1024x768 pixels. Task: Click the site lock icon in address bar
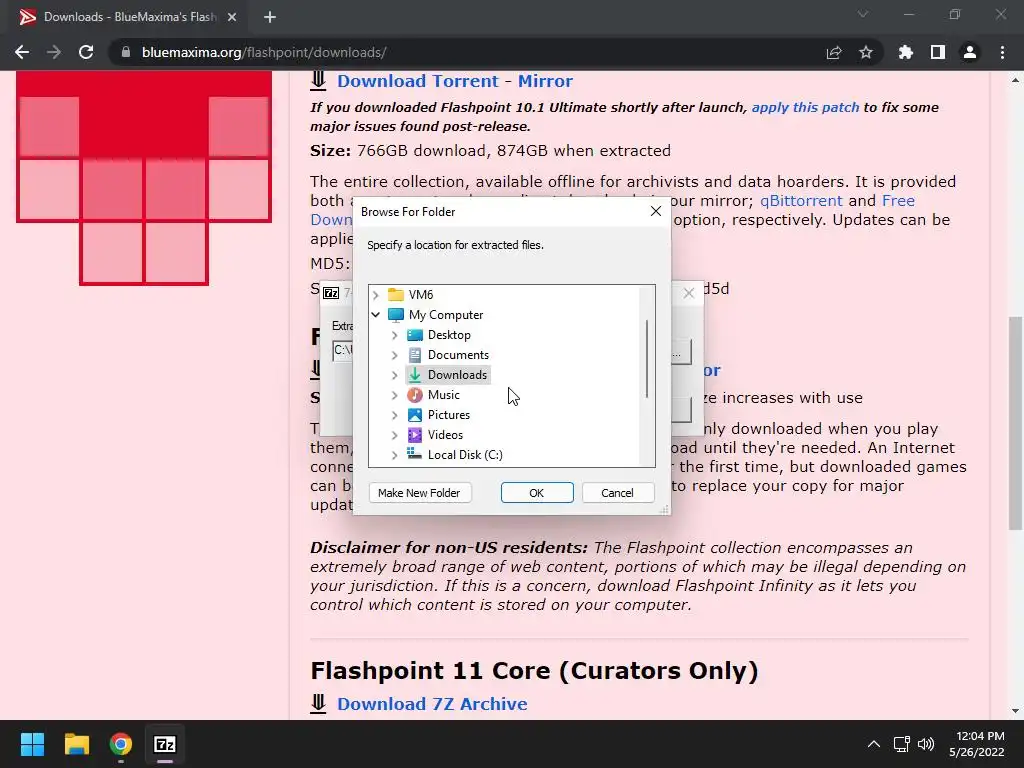coord(126,52)
